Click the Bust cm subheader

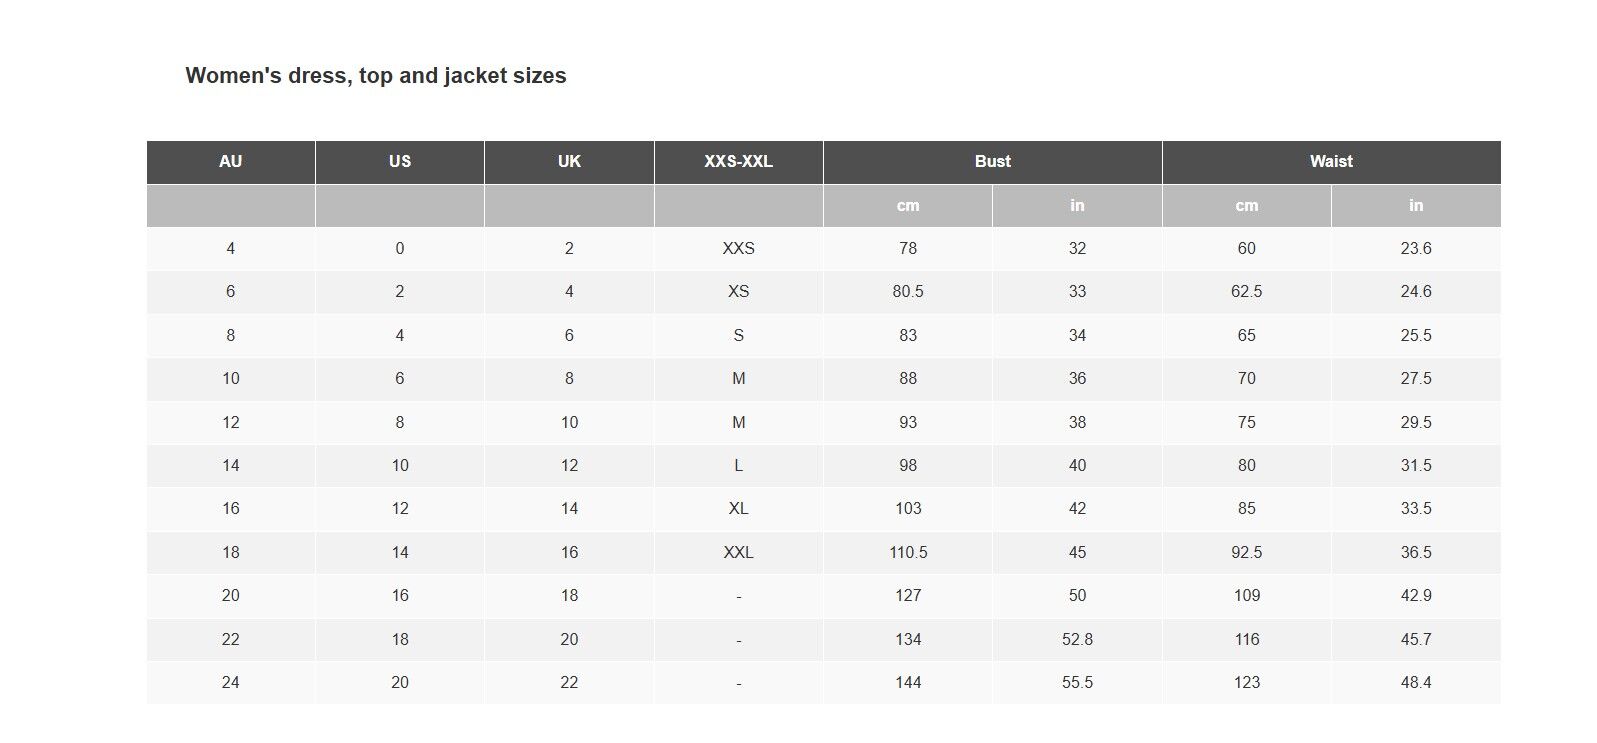pos(908,206)
